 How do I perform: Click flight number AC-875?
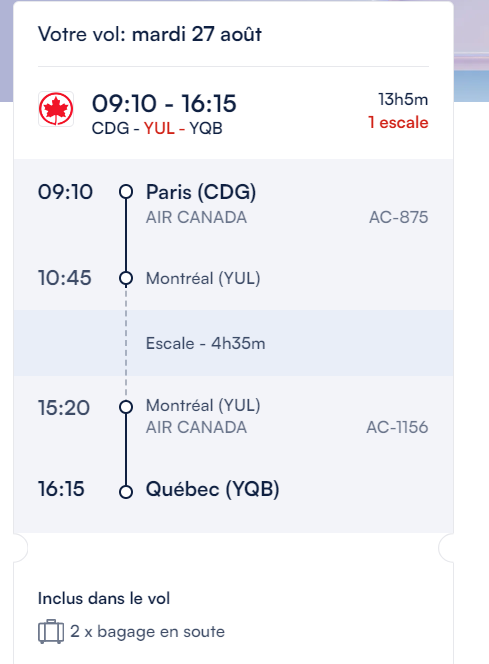(398, 217)
